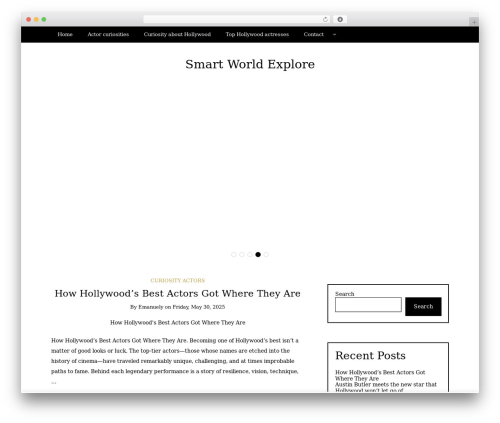Focus the browser address bar

(236, 20)
